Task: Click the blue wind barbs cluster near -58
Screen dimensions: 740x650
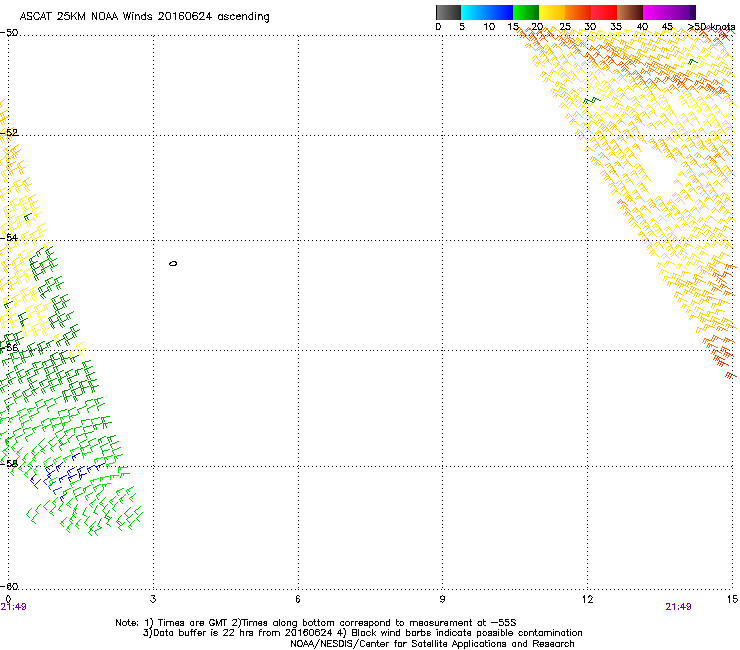Action: [x=66, y=475]
